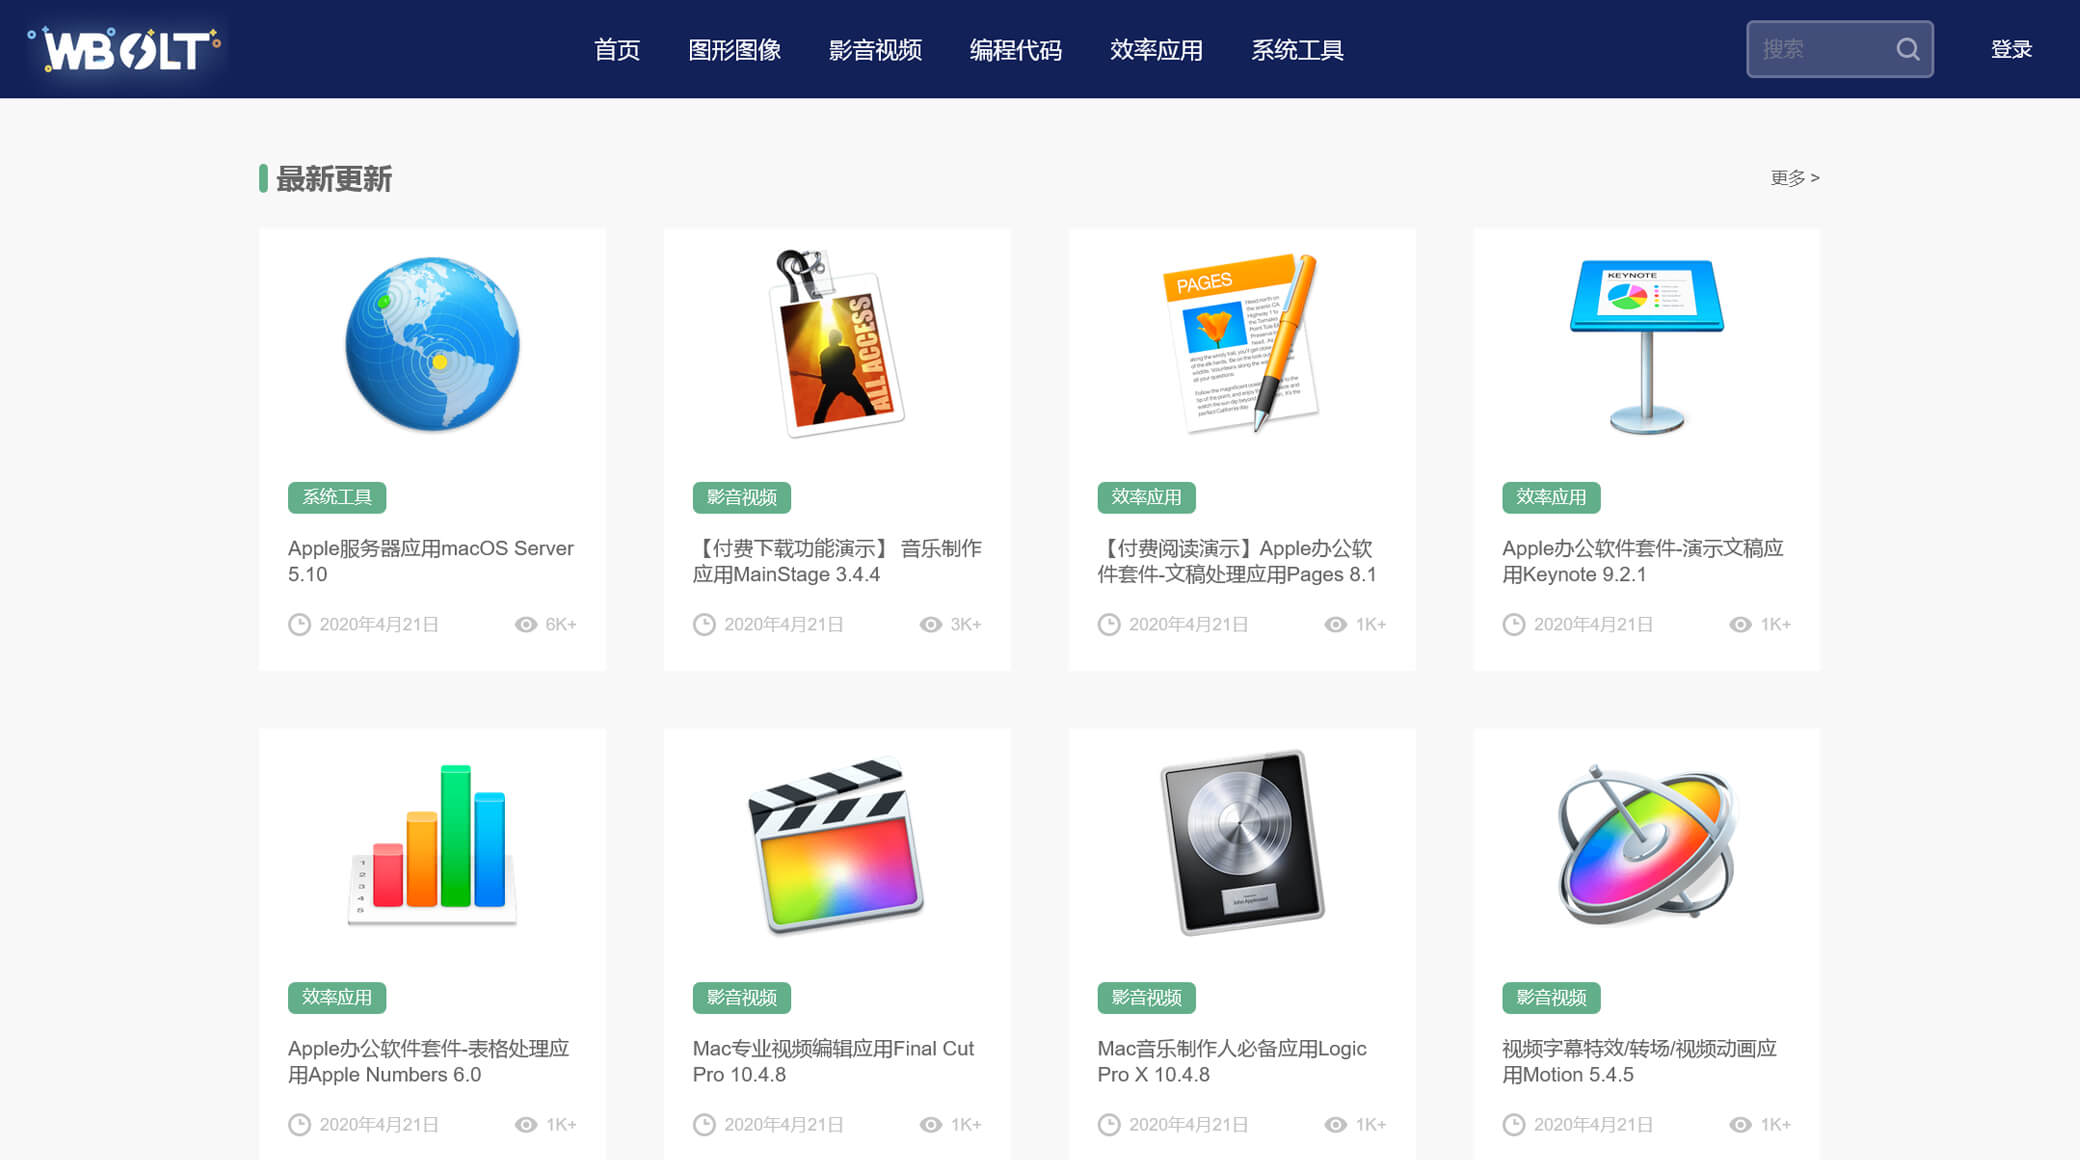The width and height of the screenshot is (2080, 1160).
Task: Click views eye icon showing 6K+
Action: coord(526,624)
